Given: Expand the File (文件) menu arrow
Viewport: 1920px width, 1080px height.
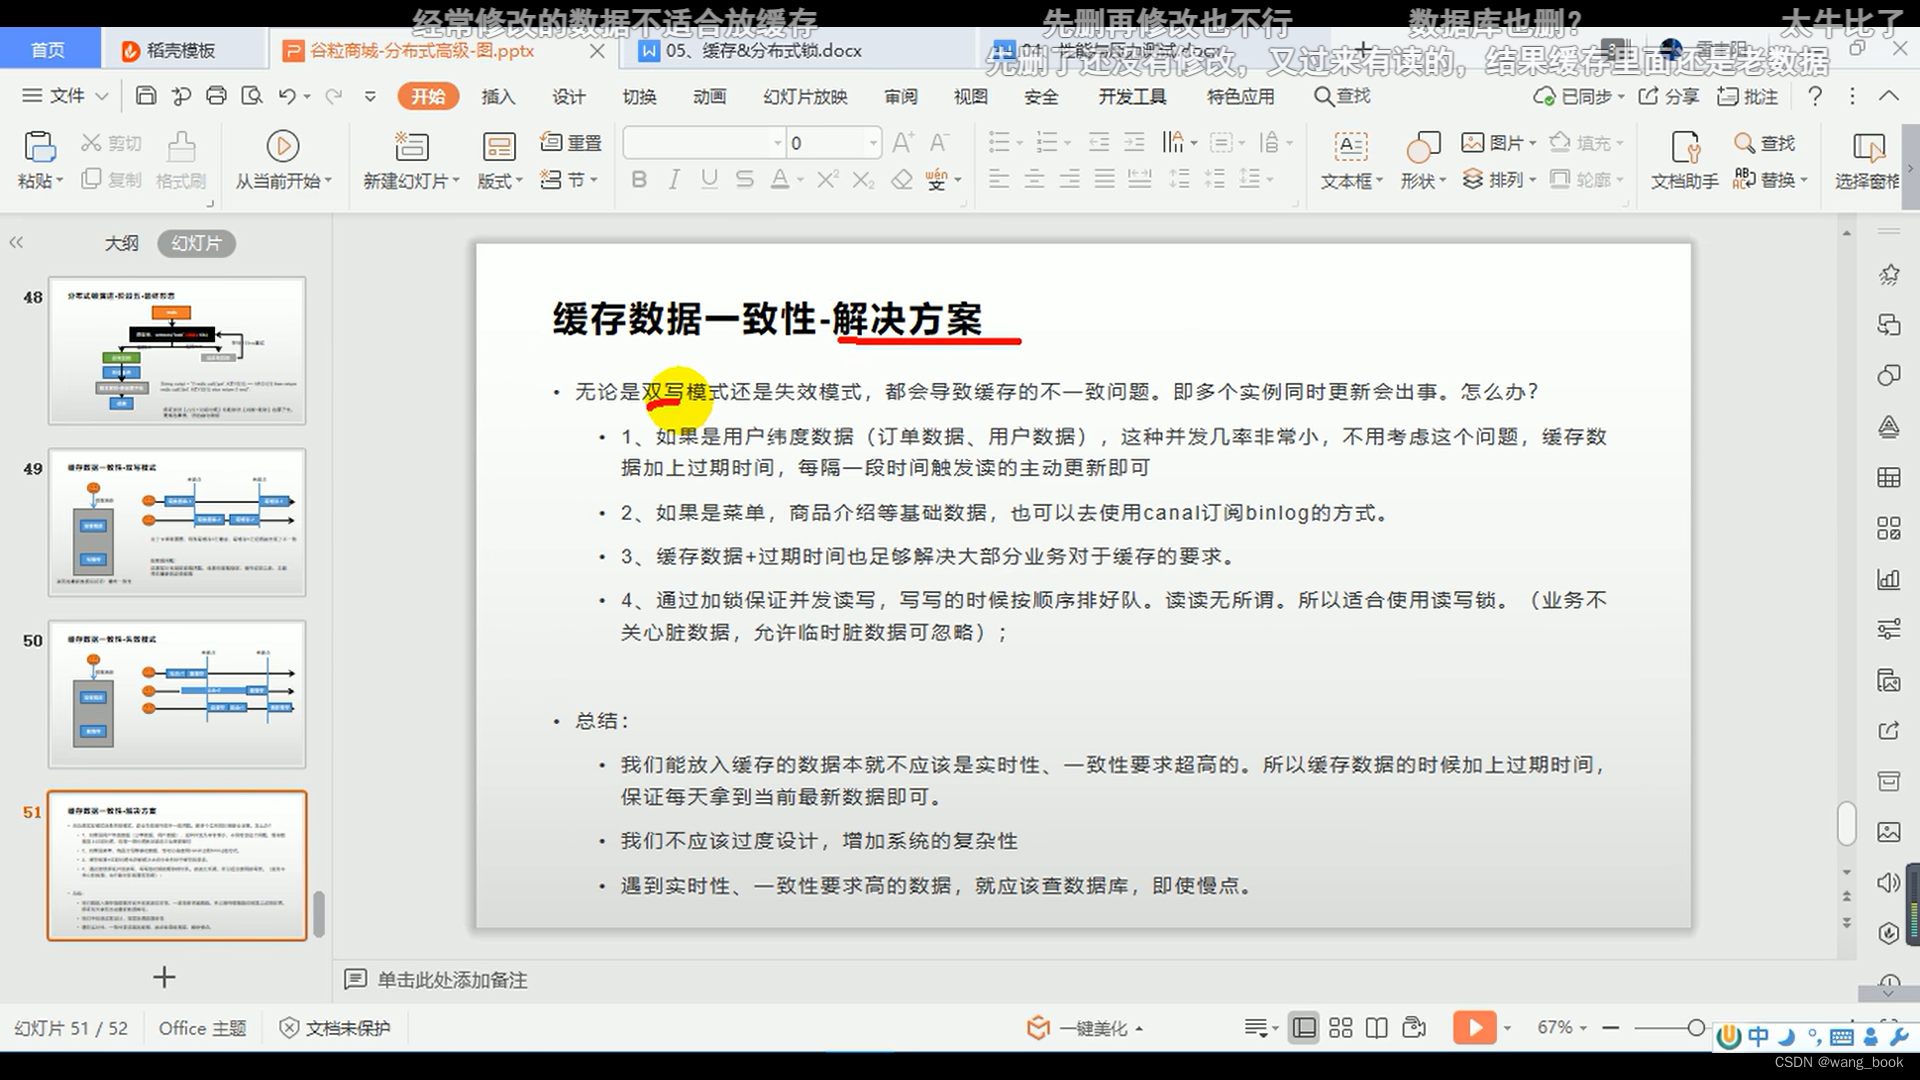Looking at the screenshot, I should [x=101, y=97].
